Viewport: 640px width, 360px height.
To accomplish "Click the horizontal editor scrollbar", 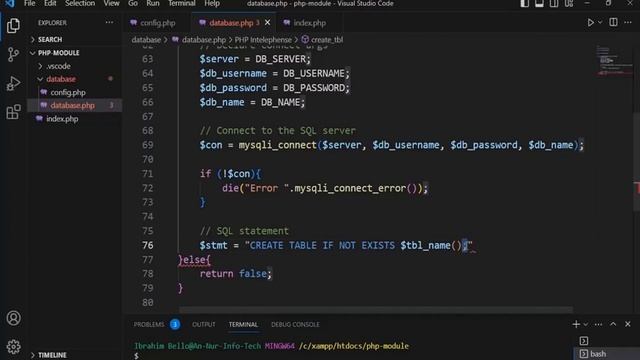I will click(376, 310).
